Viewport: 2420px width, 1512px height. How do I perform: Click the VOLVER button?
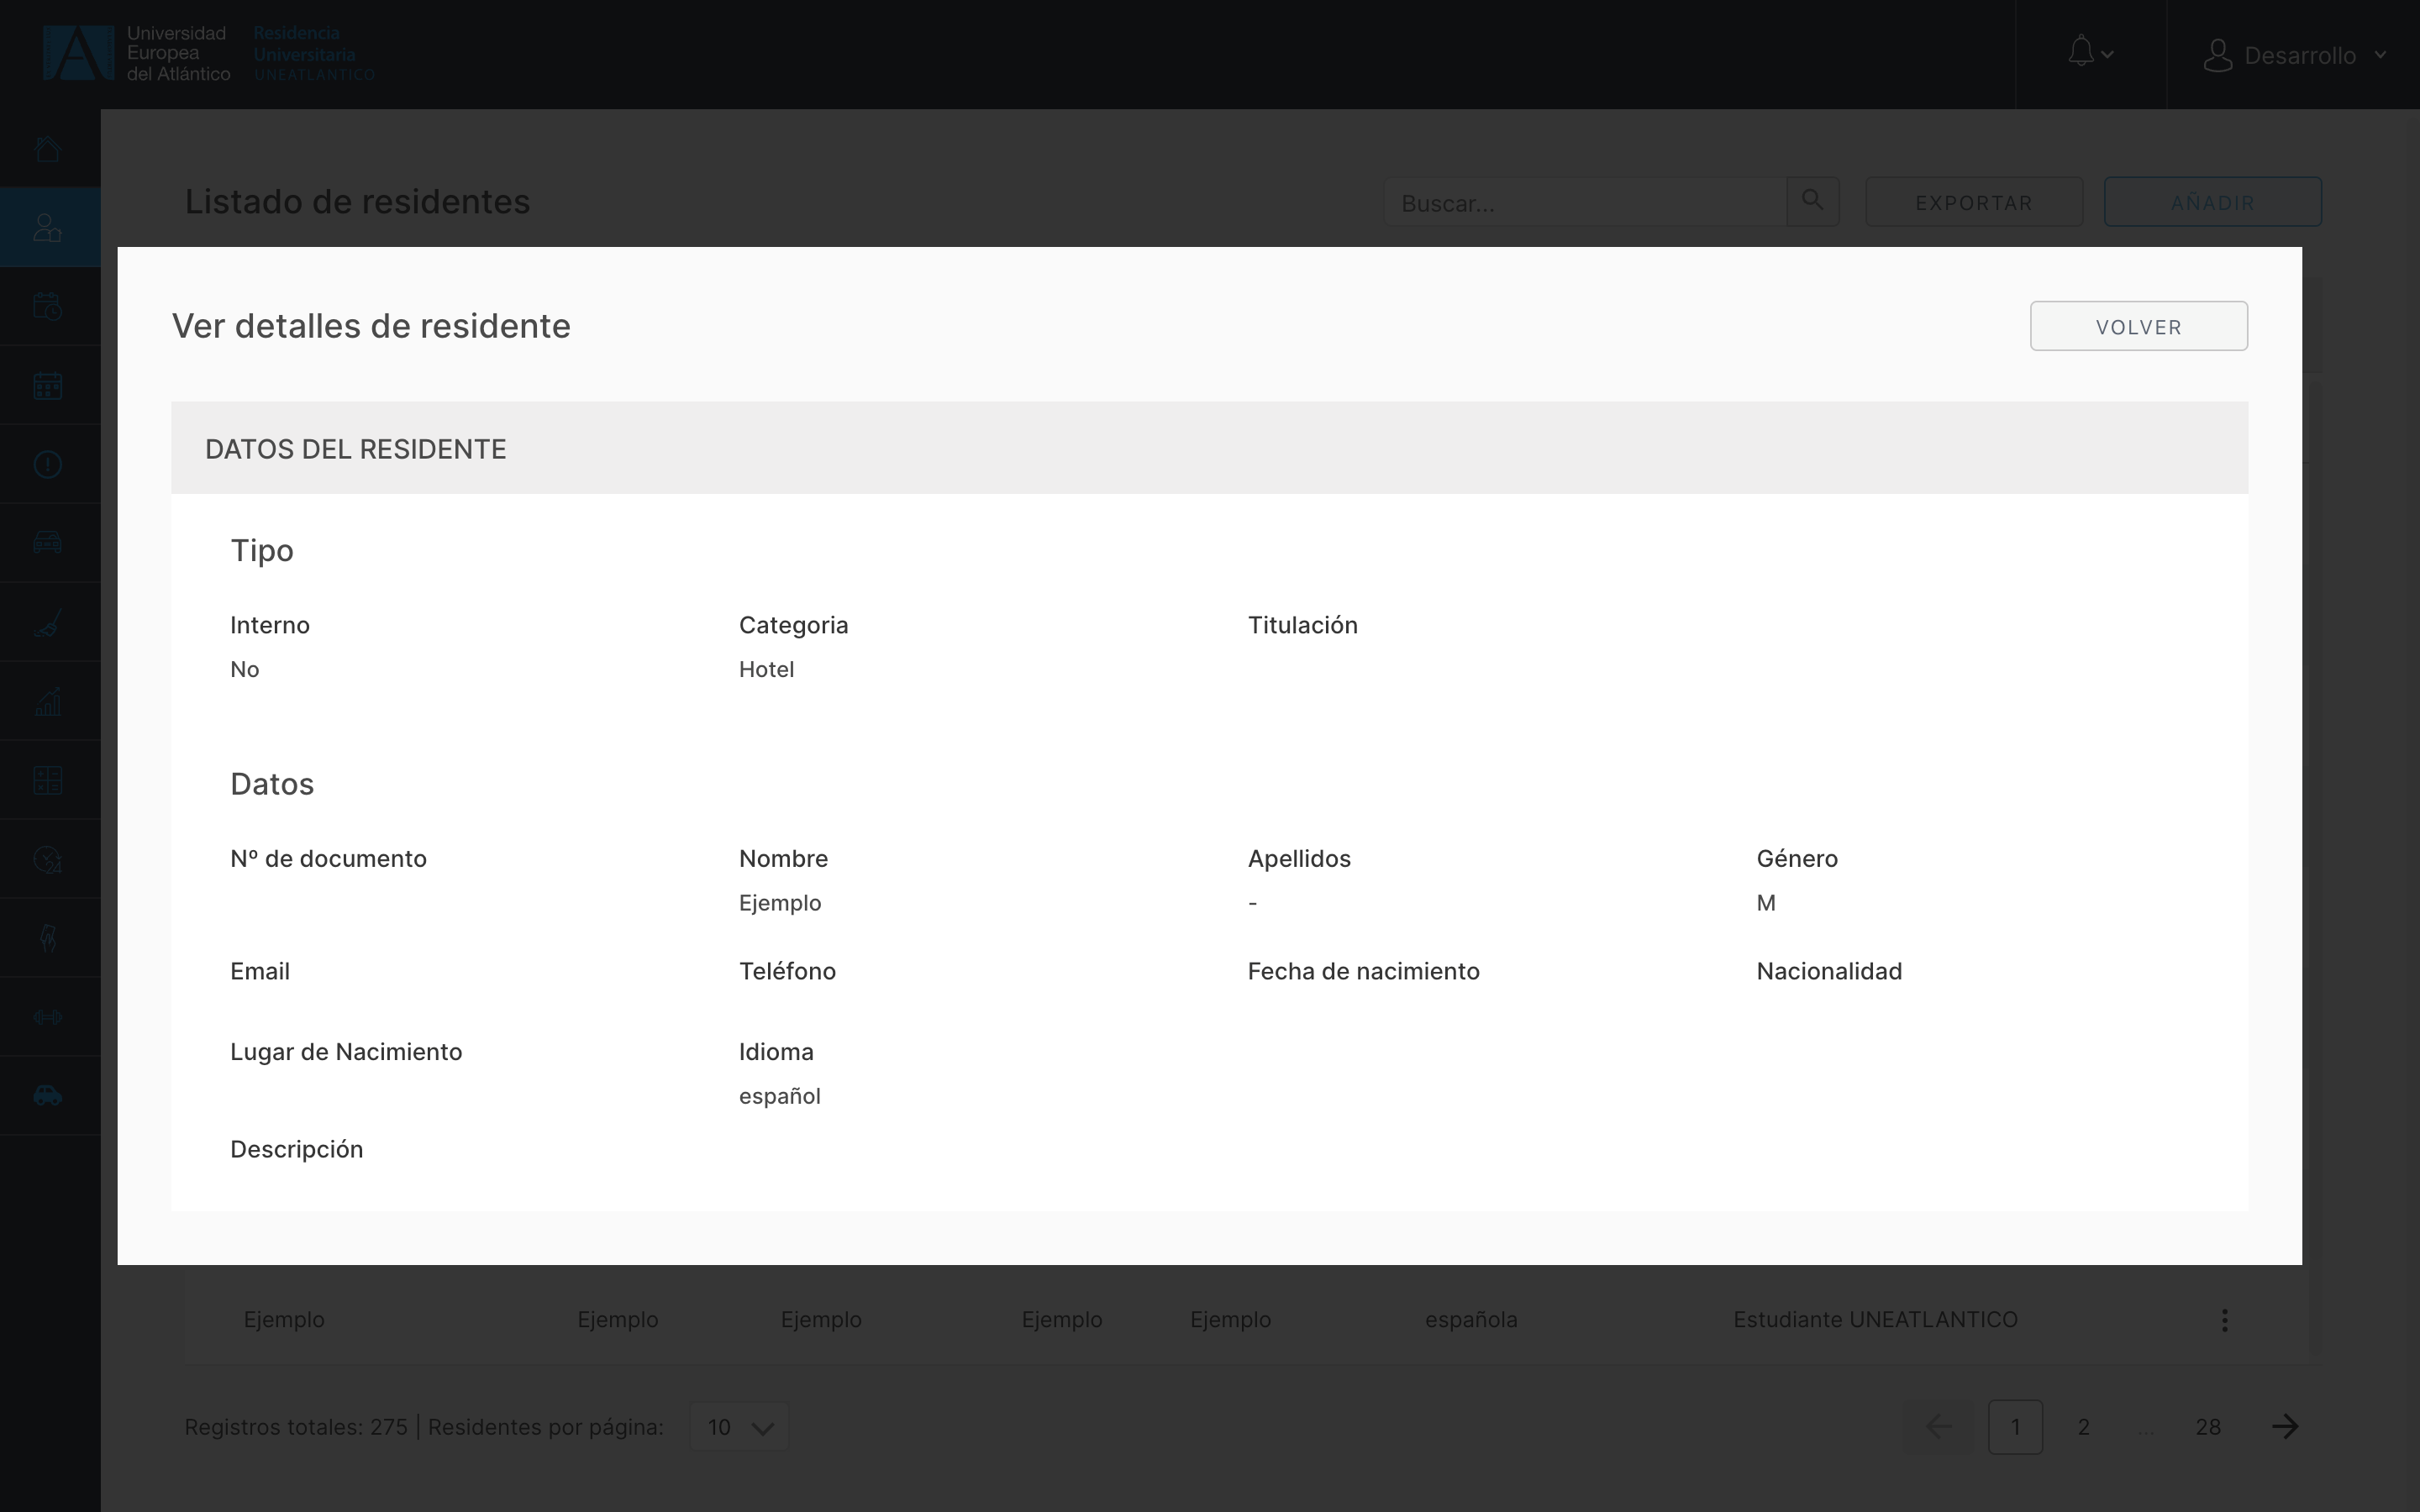click(x=2139, y=326)
